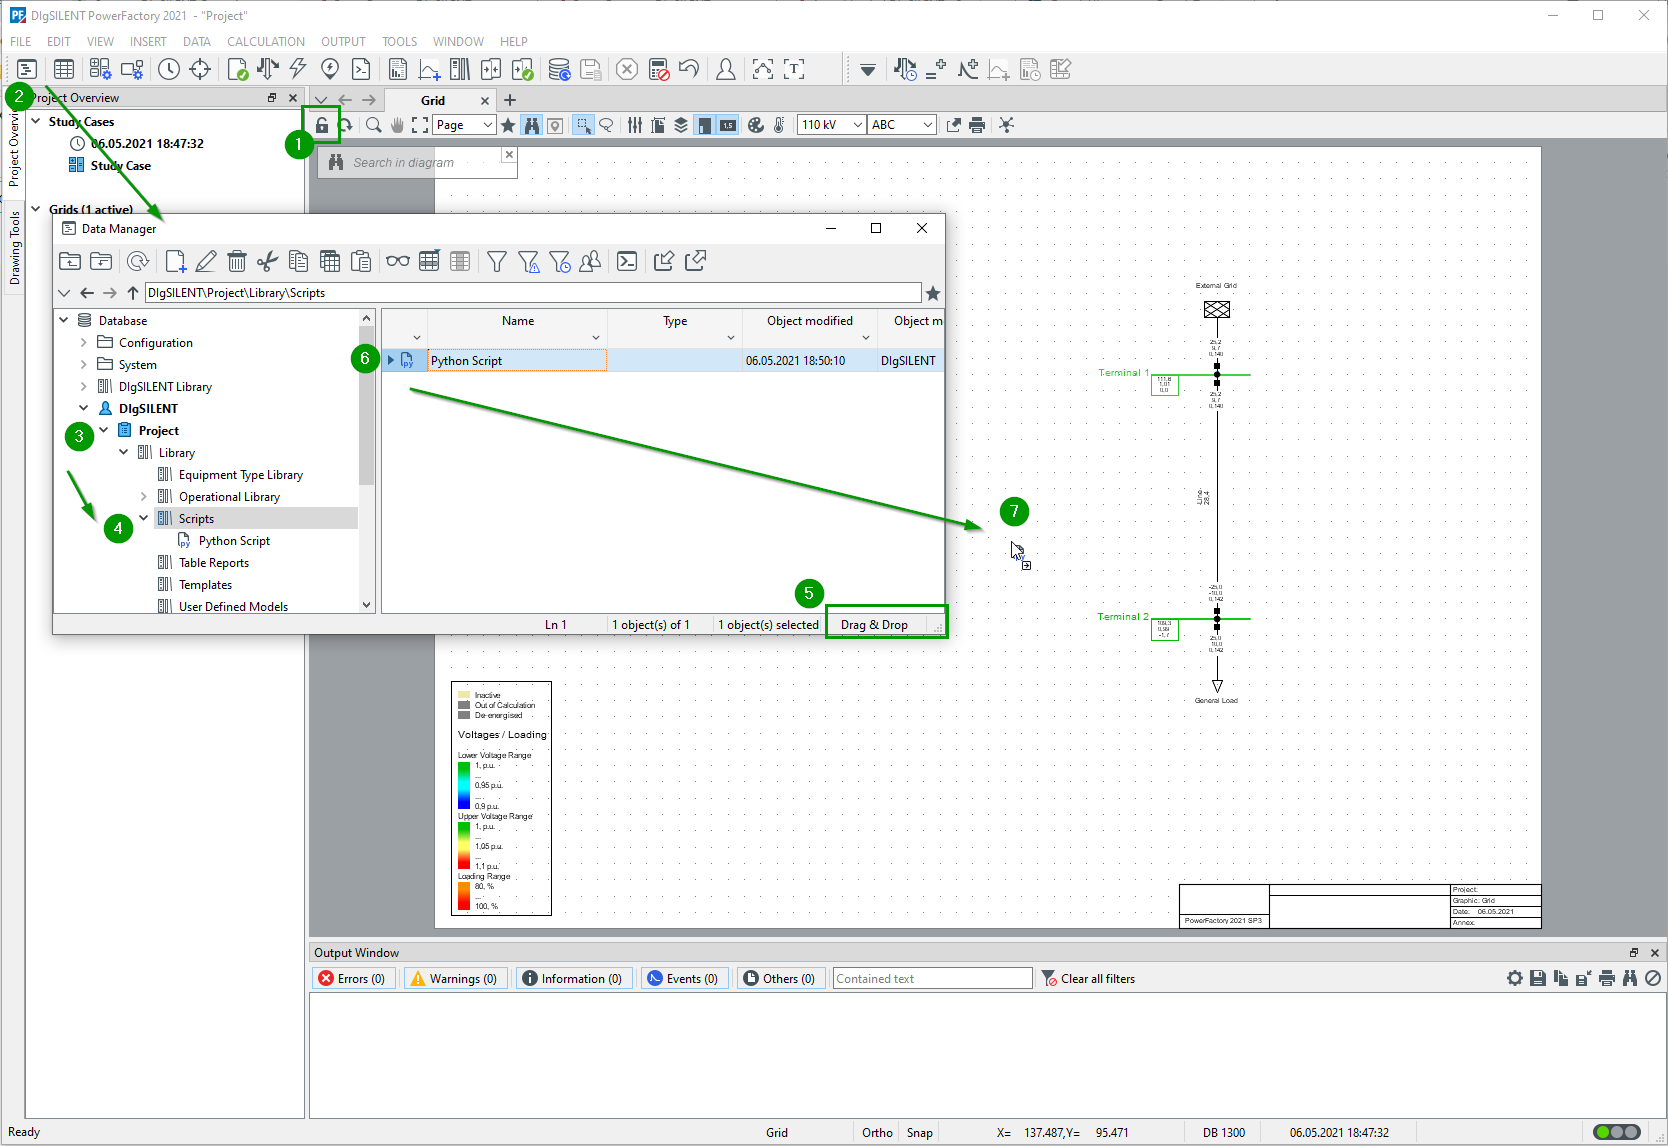Click the Diagram Colouring palette icon
The height and width of the screenshot is (1146, 1668).
point(756,125)
